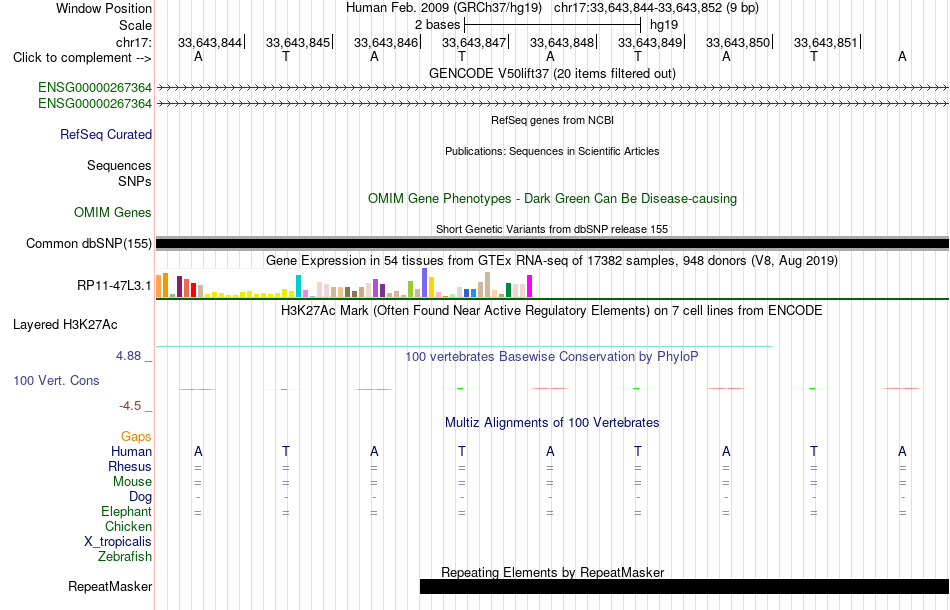The height and width of the screenshot is (610, 950).
Task: Click the Sequences track label
Action: pos(119,165)
